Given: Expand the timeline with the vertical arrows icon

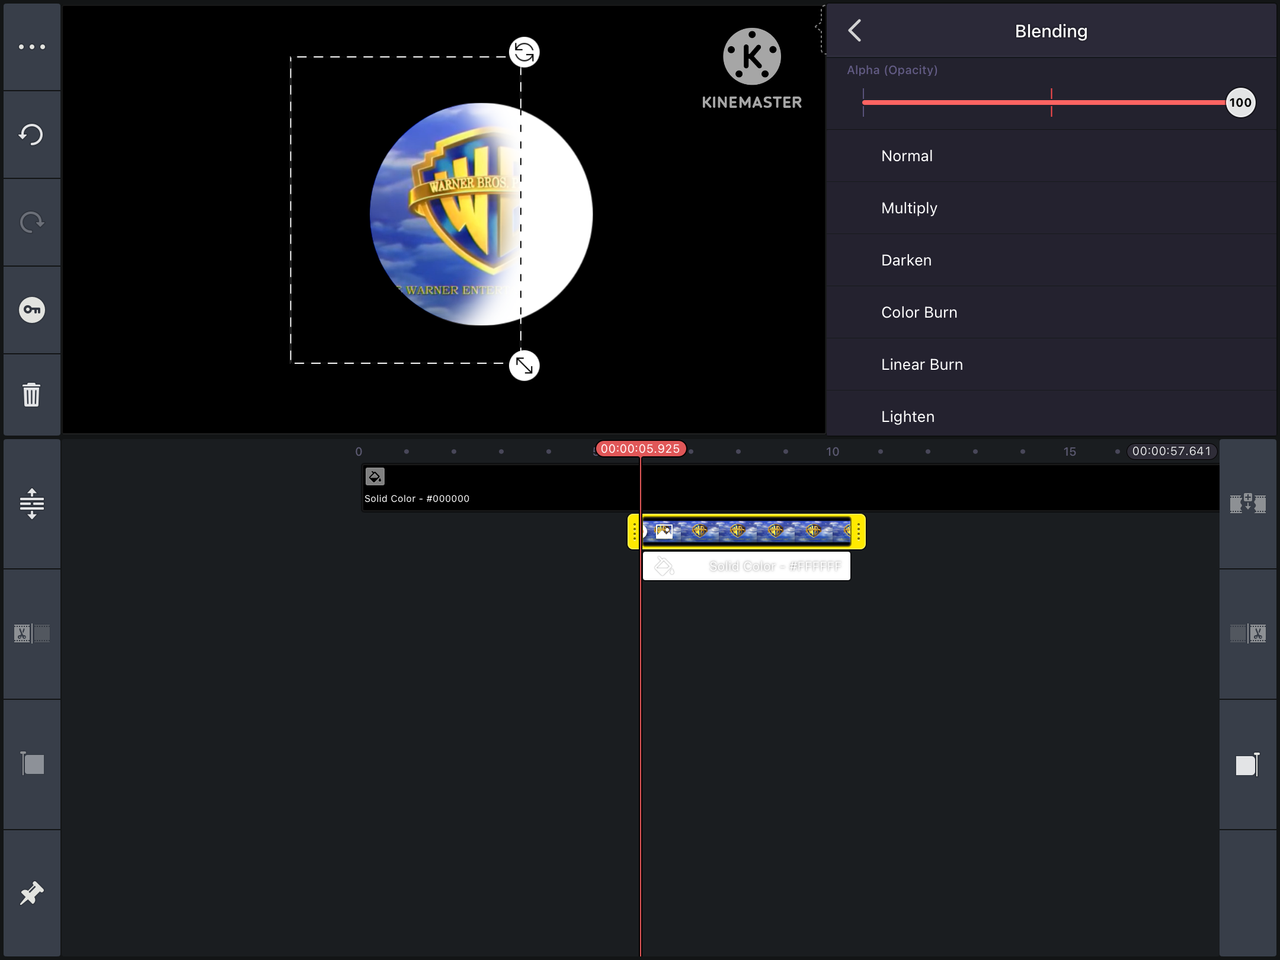Looking at the screenshot, I should [x=32, y=503].
